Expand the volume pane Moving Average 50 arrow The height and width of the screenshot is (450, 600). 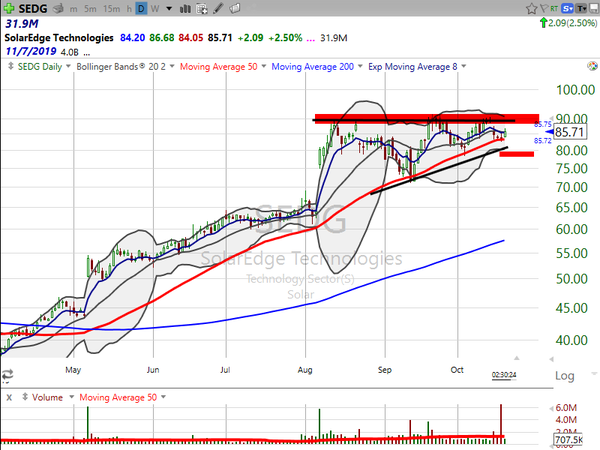(163, 397)
